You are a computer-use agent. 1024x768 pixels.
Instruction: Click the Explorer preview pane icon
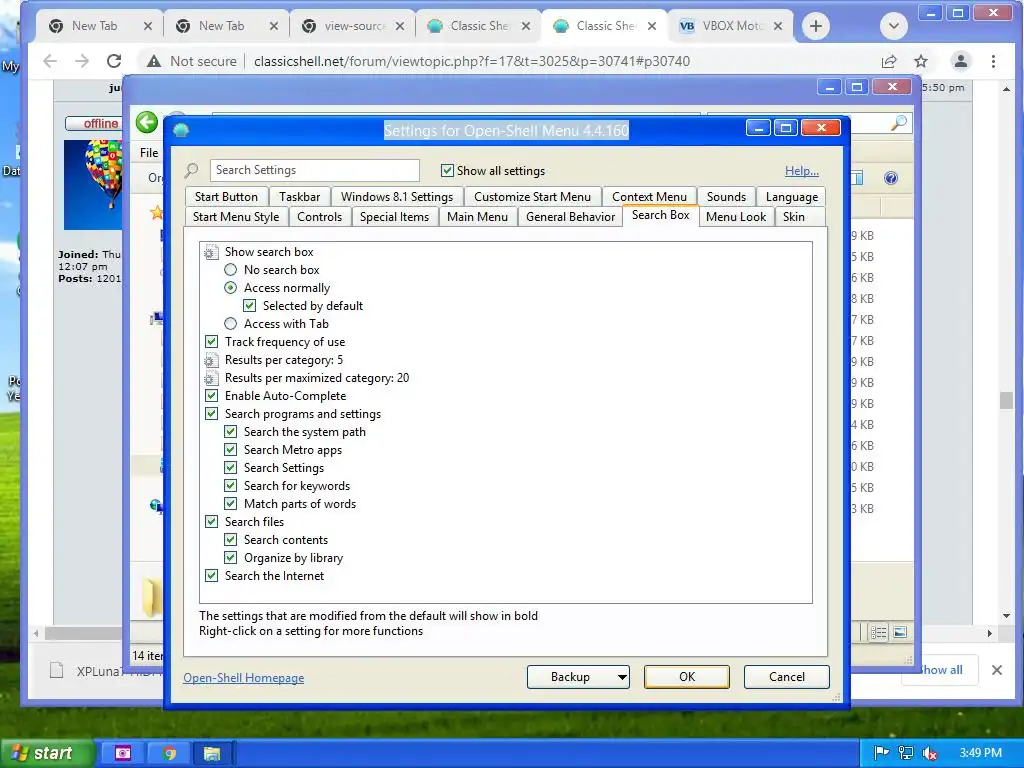pyautogui.click(x=857, y=178)
